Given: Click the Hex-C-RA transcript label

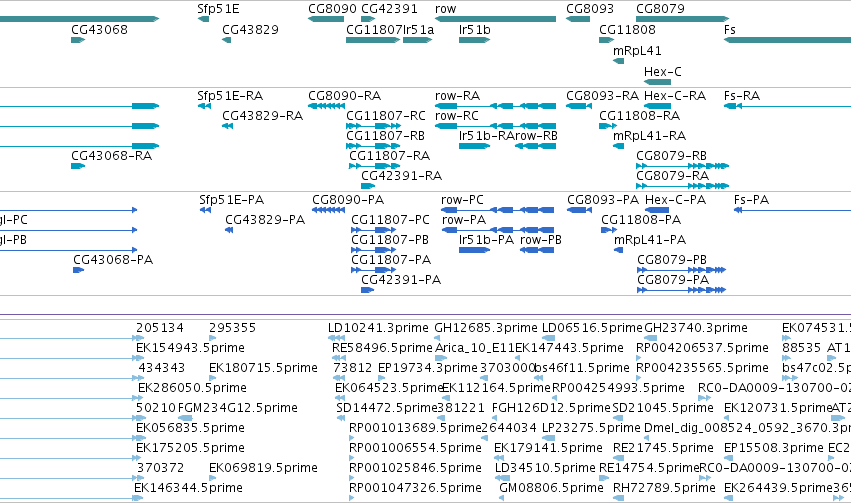Looking at the screenshot, I should 675,96.
